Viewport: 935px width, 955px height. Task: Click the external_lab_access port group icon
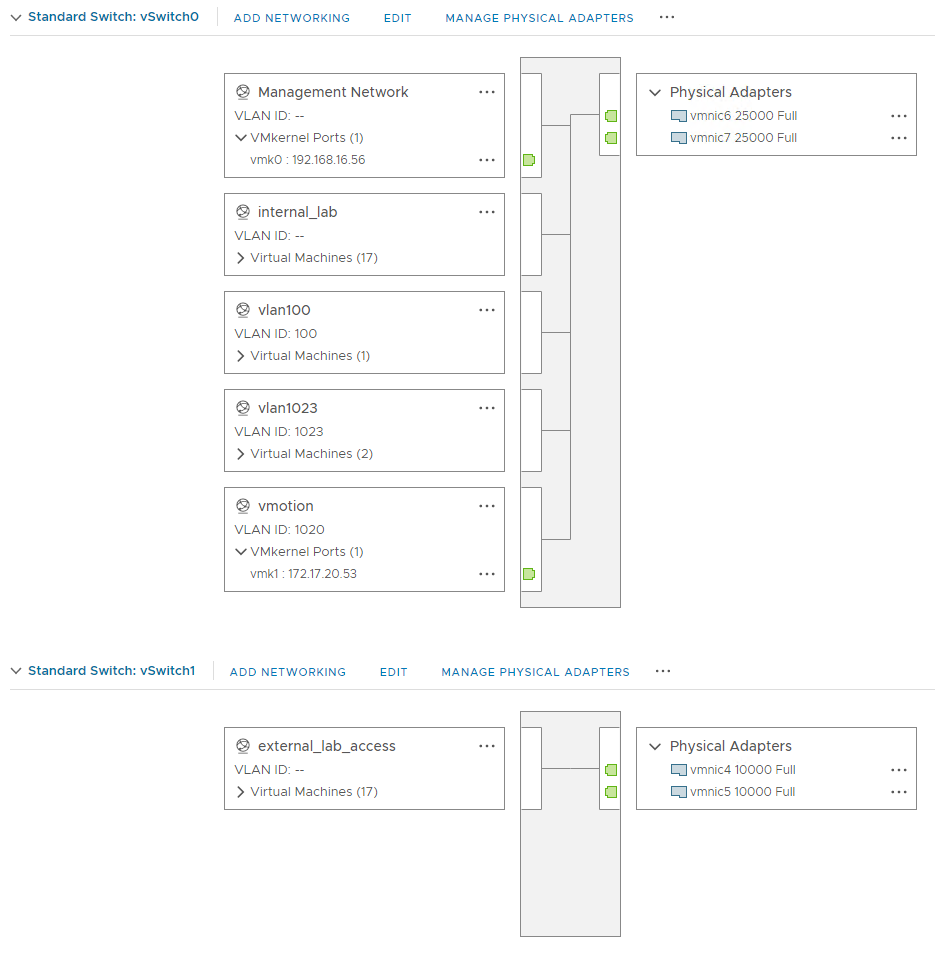click(241, 745)
